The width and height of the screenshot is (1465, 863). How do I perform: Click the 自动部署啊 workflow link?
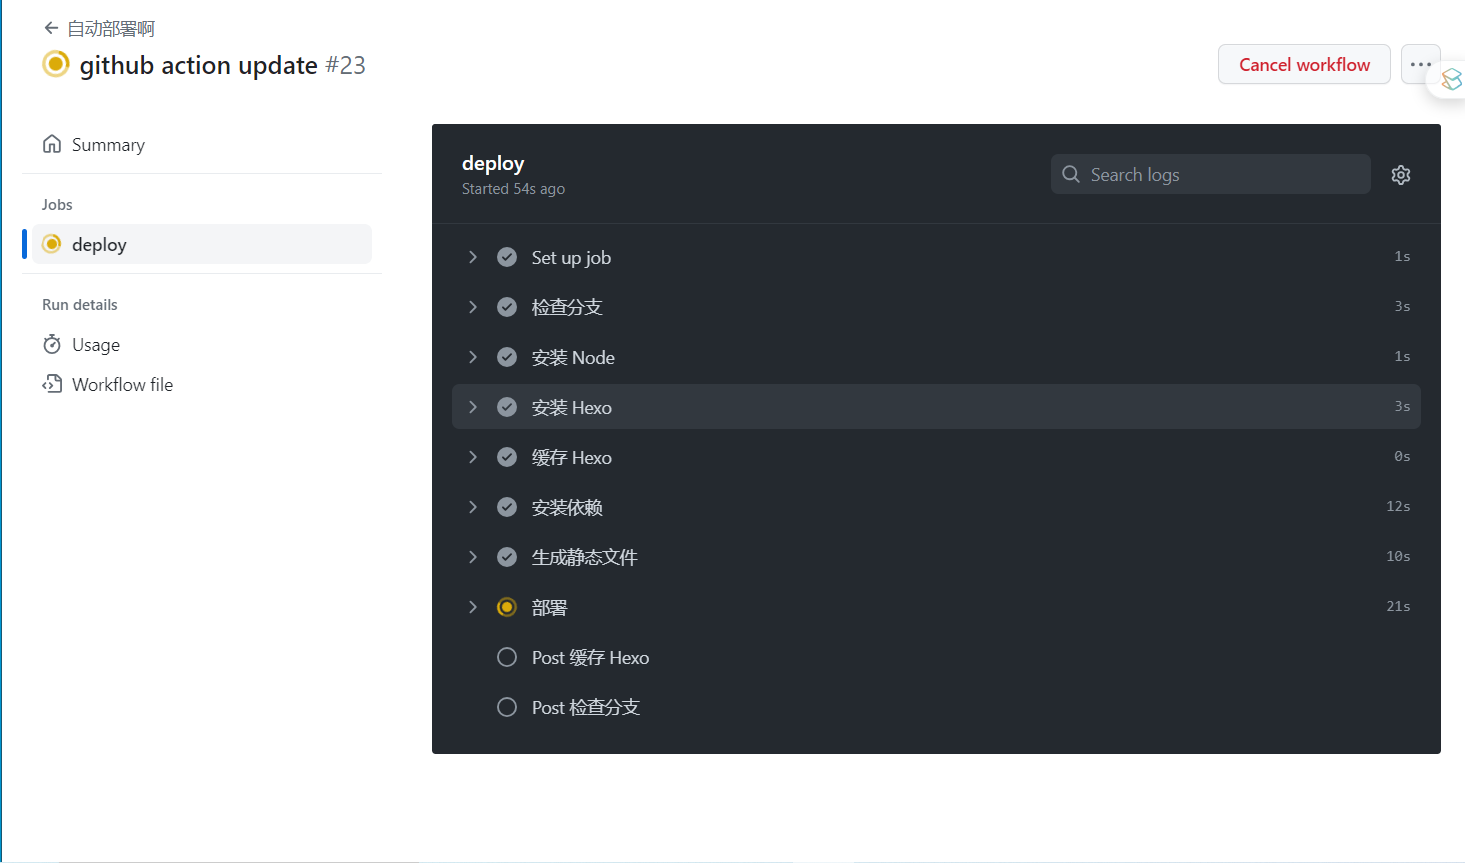111,29
